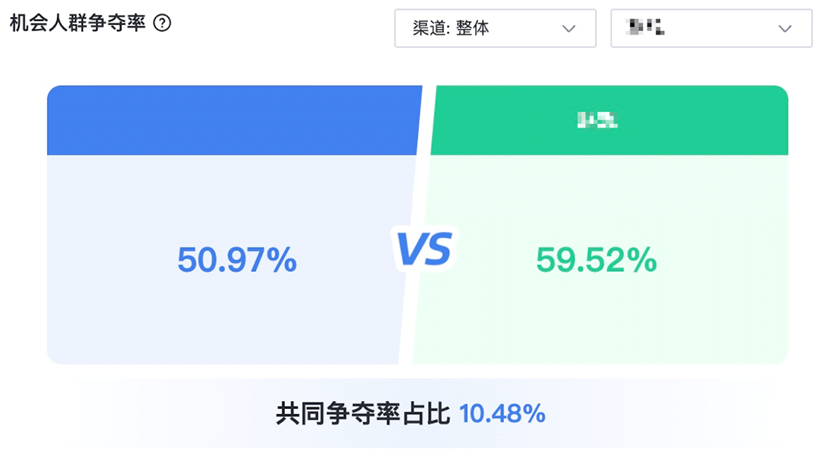Click the 59.52% value

(596, 260)
